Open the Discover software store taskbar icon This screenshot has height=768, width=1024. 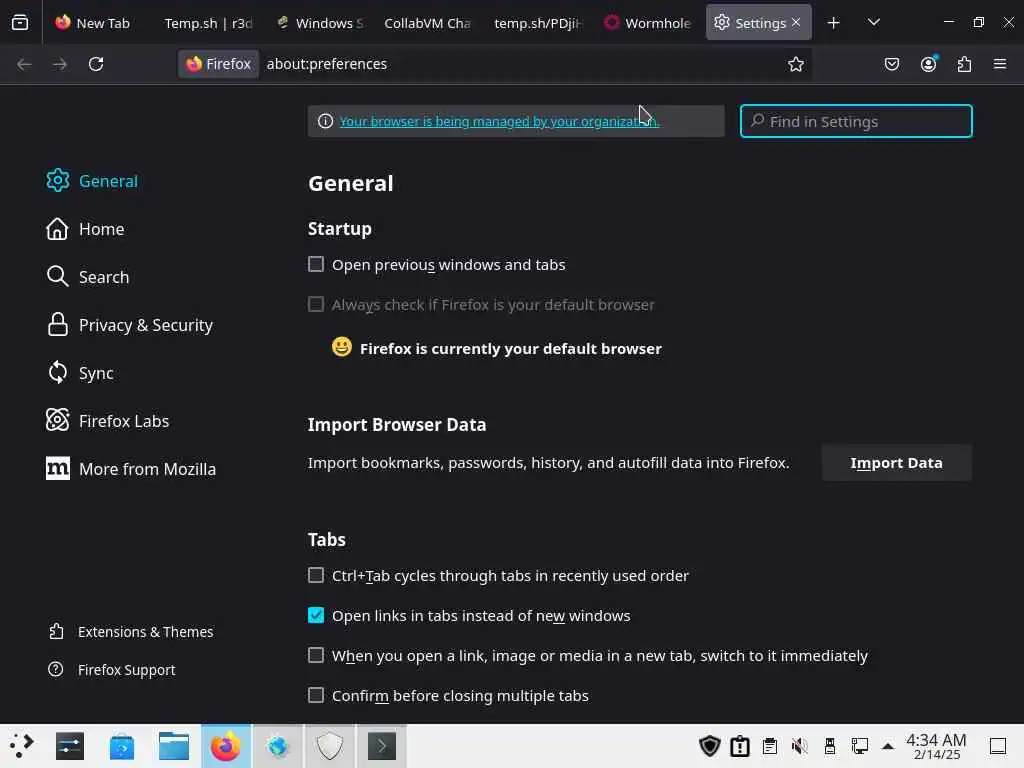pos(121,746)
